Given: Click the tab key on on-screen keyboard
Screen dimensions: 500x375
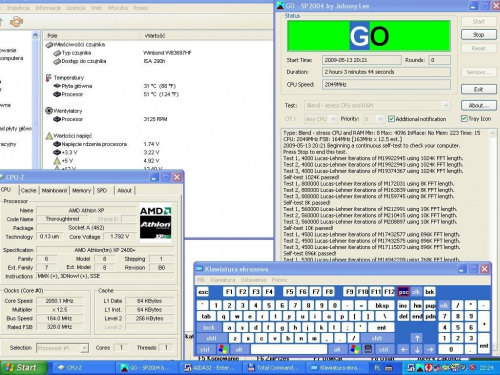Looking at the screenshot, I should coord(206,316).
